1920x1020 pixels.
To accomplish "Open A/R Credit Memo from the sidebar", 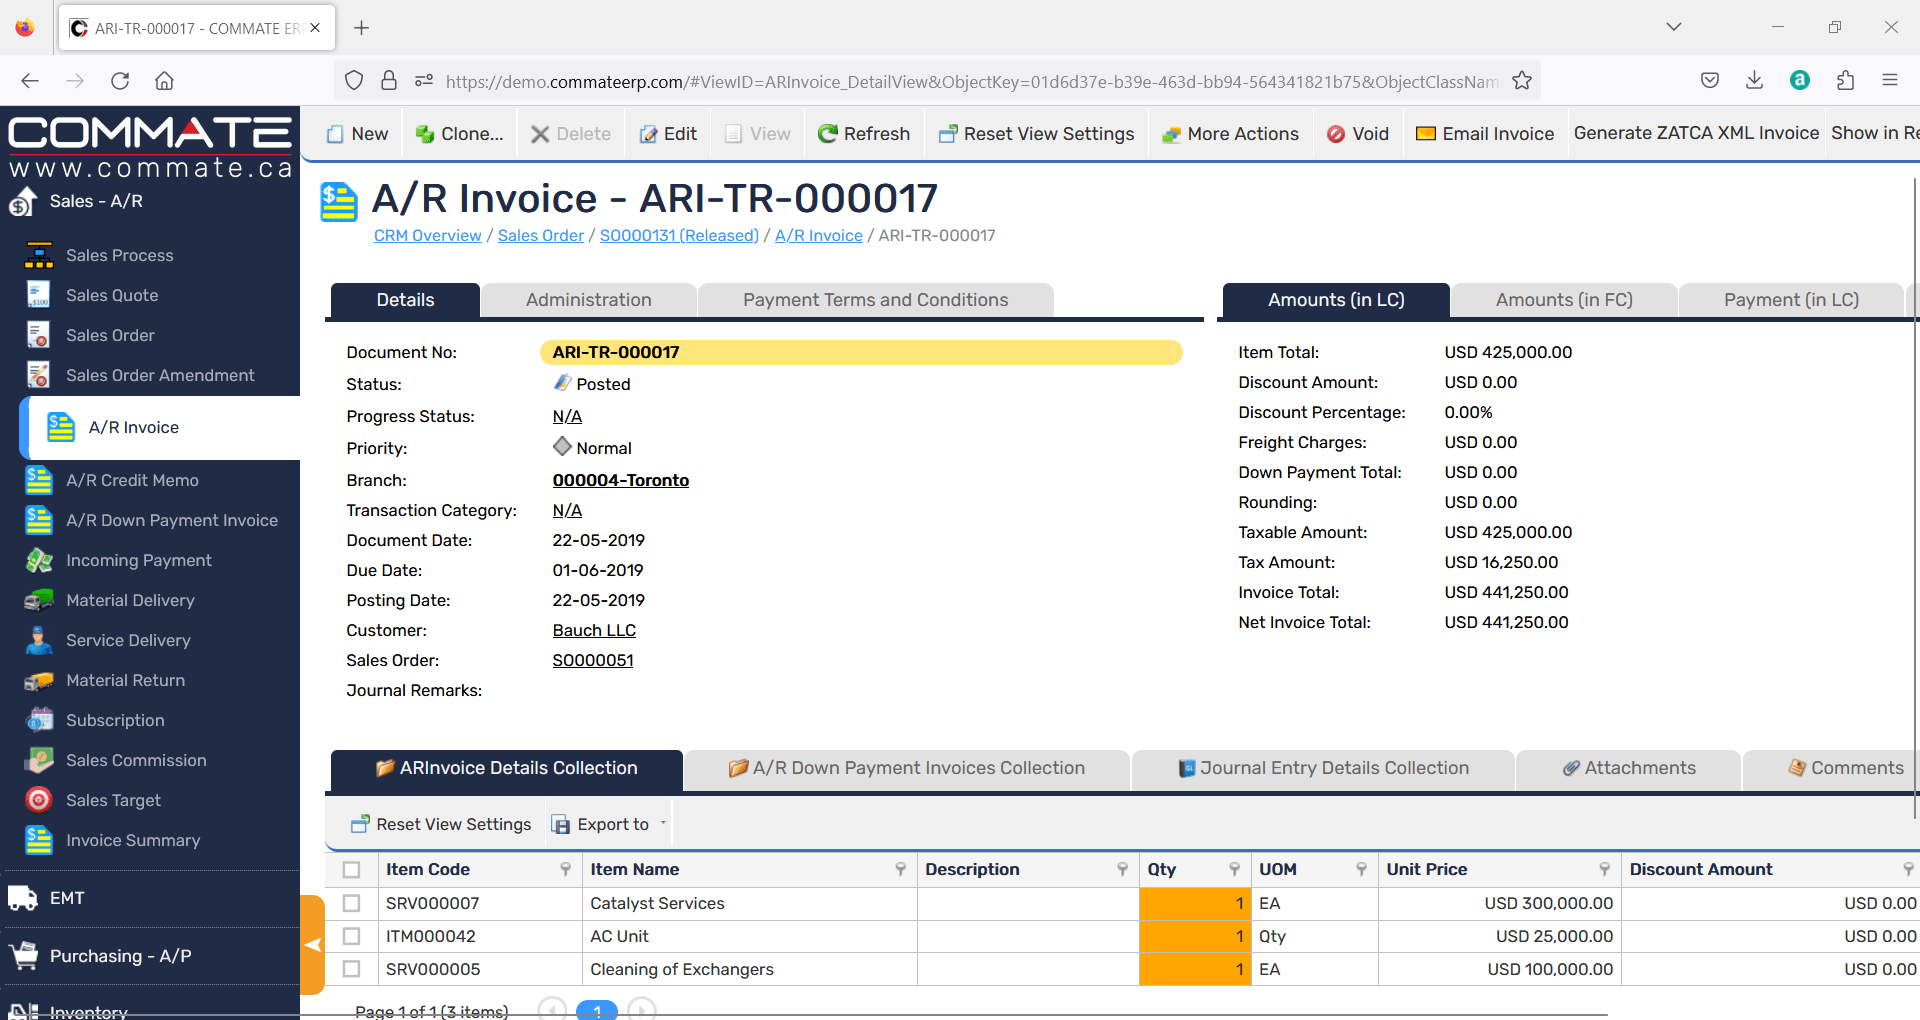I will click(132, 480).
